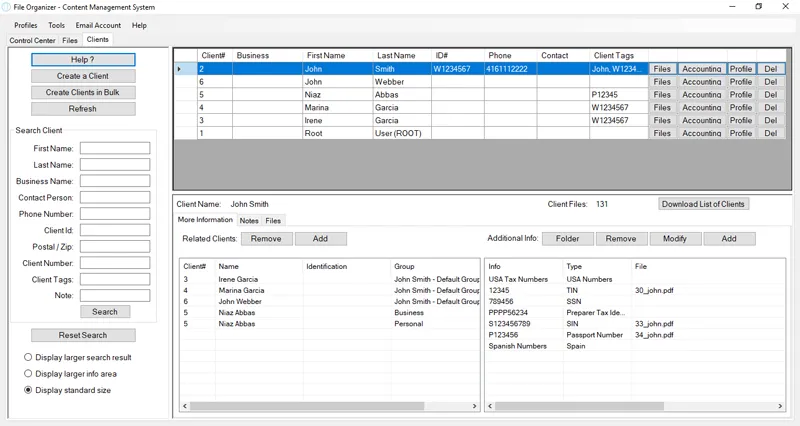
Task: Click the related clients horizontal scrollbar
Action: pyautogui.click(x=307, y=406)
